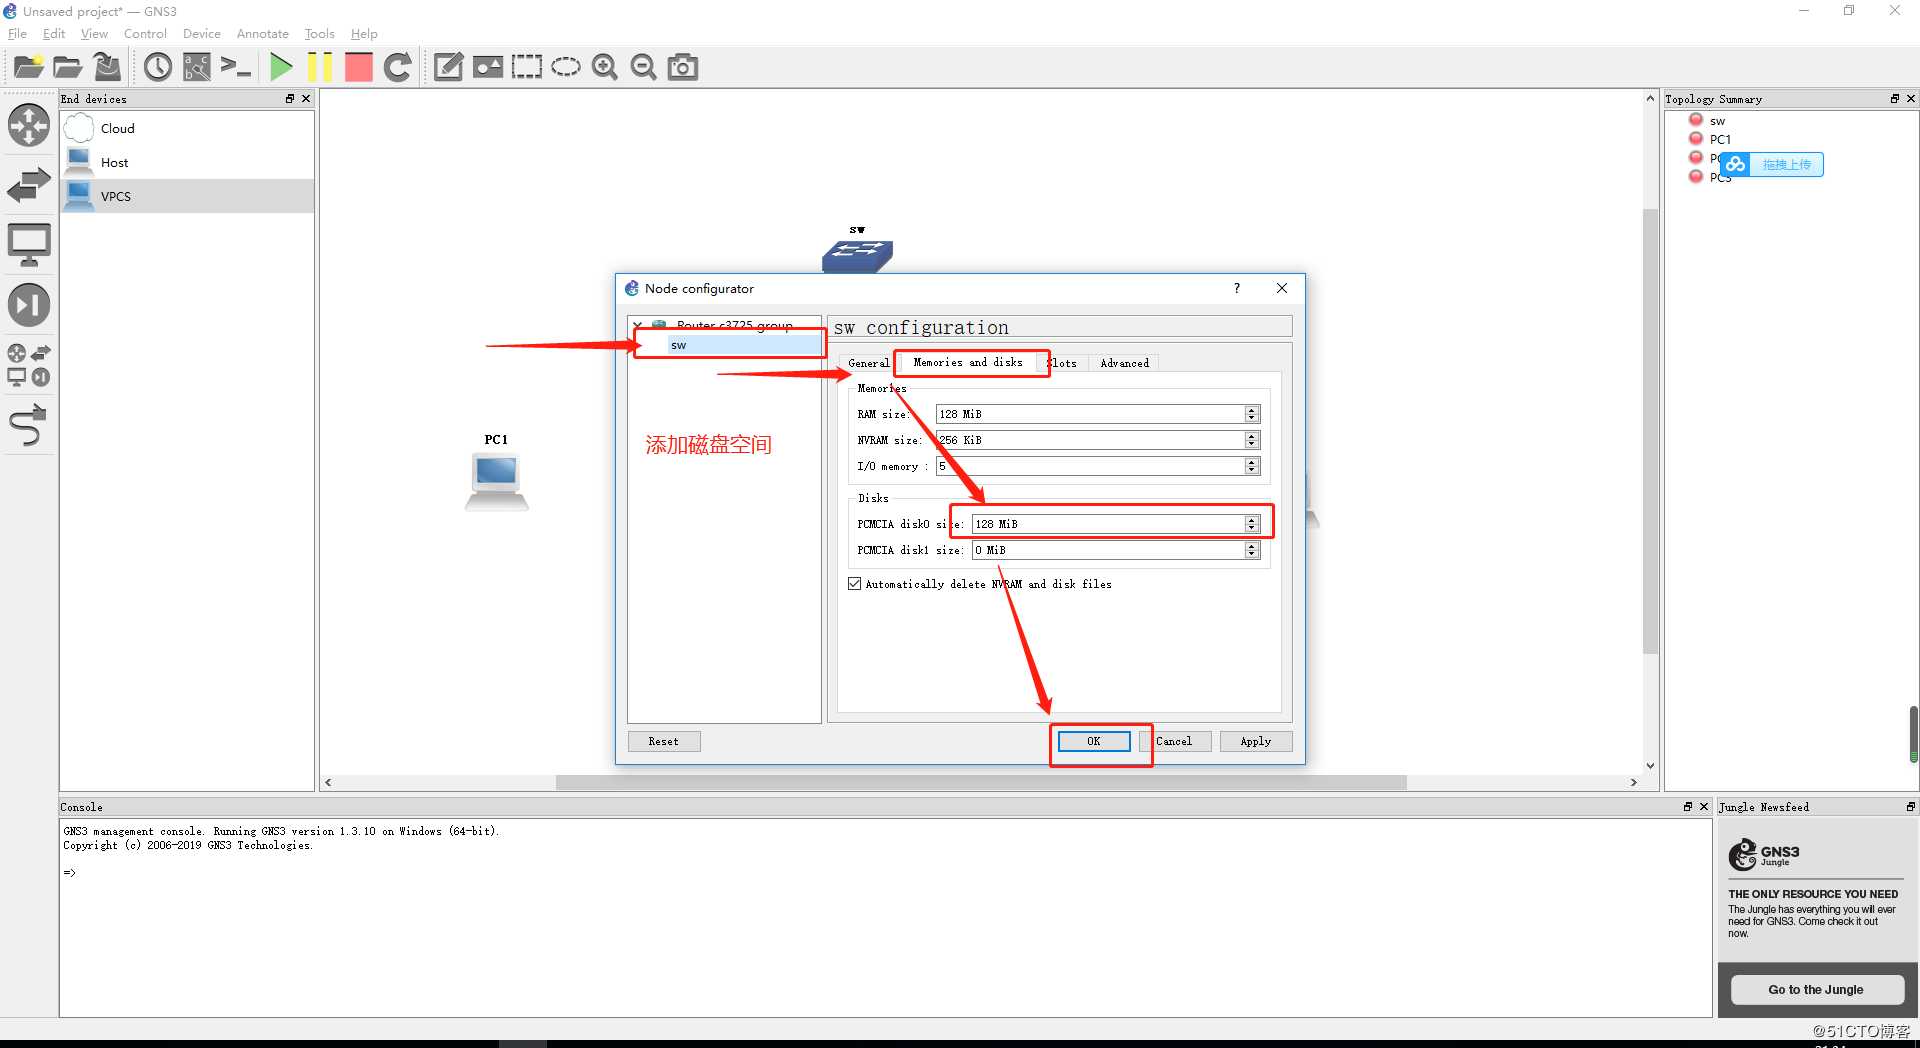Click the Cancel button
1920x1048 pixels.
coord(1174,741)
